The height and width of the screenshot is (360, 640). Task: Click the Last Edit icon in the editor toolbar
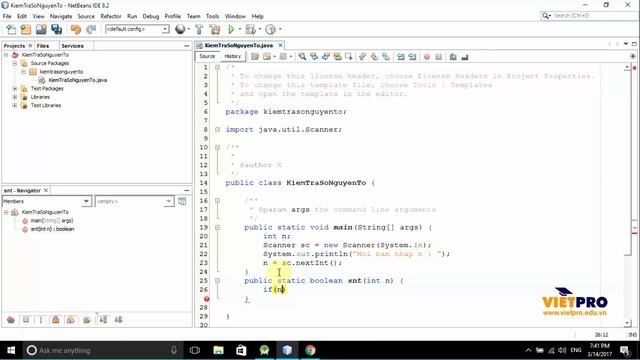pyautogui.click(x=255, y=57)
